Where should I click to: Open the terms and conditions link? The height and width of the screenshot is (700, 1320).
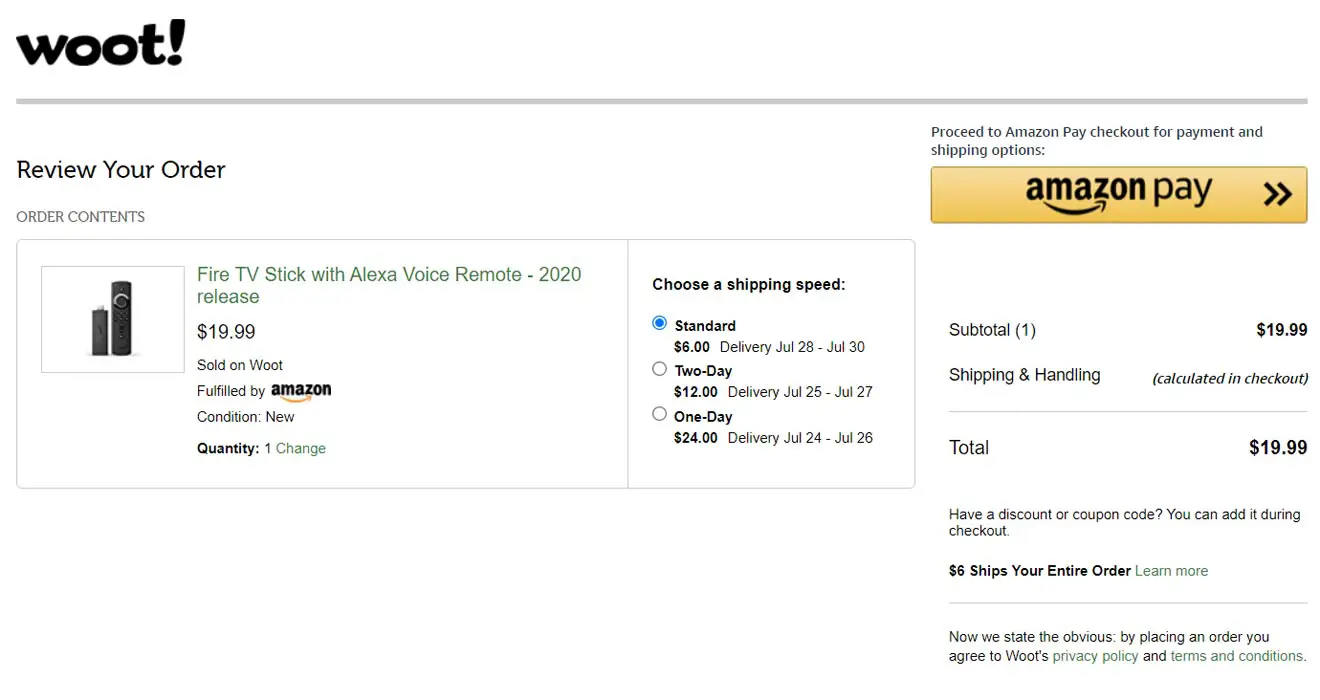tap(1237, 656)
